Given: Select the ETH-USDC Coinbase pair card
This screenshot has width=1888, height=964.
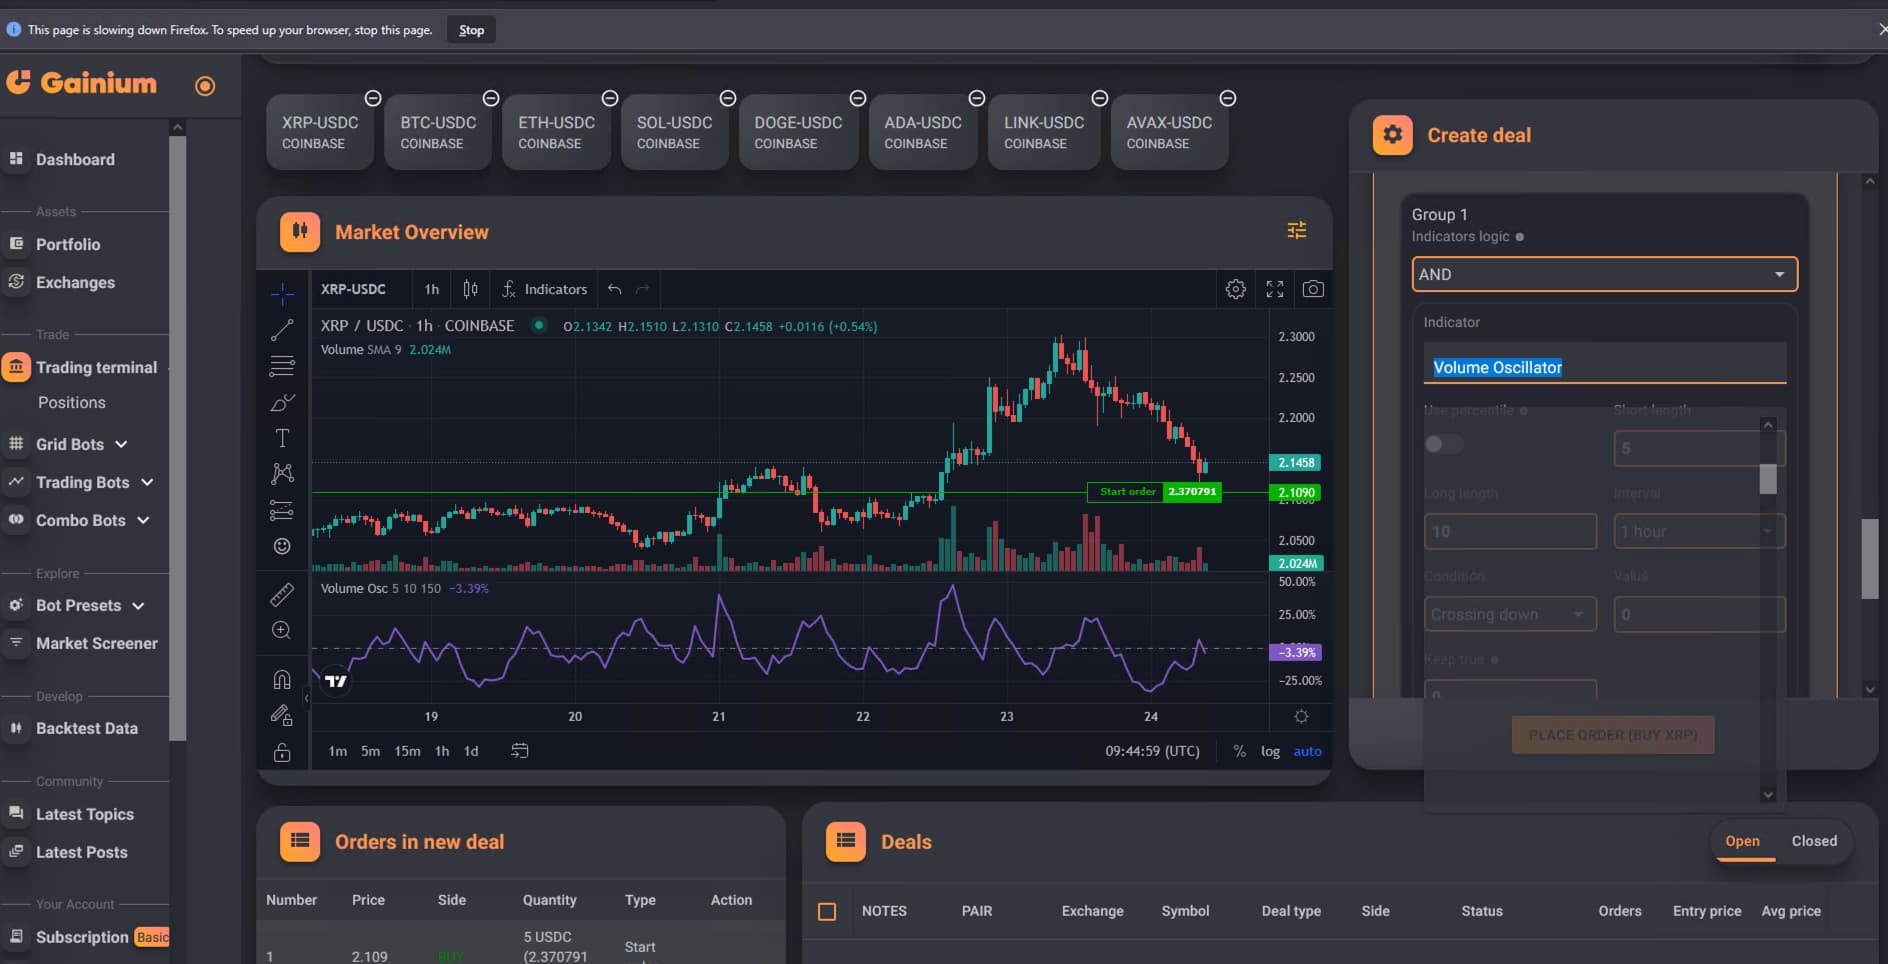Looking at the screenshot, I should pos(556,132).
